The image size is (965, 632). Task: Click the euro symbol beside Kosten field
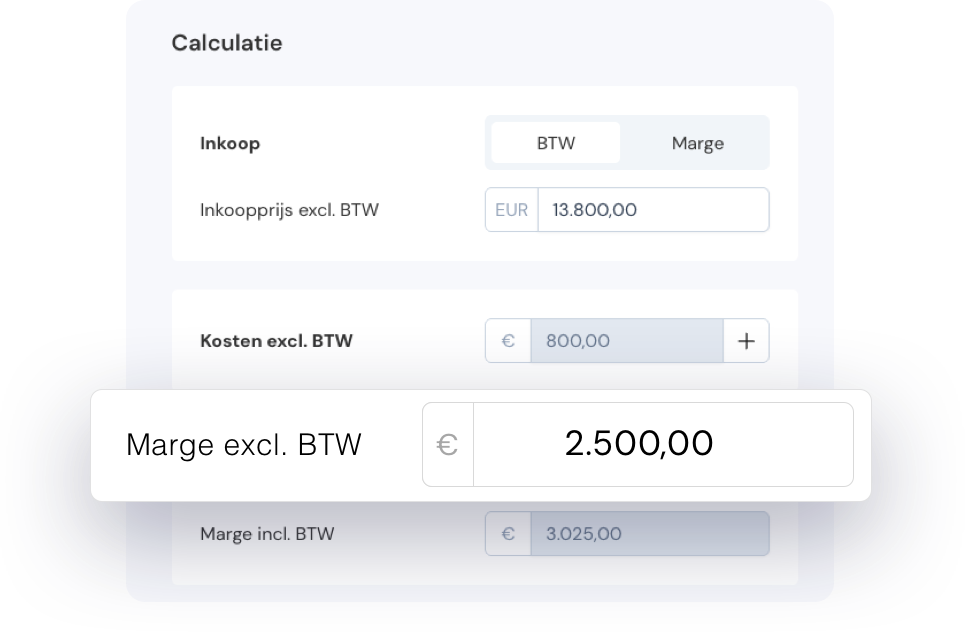click(508, 341)
